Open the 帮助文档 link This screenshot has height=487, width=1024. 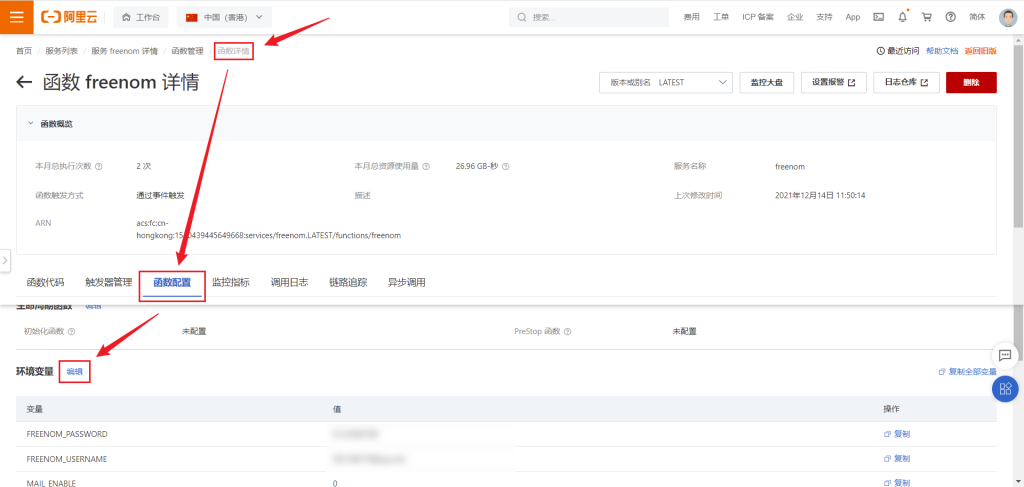point(942,51)
